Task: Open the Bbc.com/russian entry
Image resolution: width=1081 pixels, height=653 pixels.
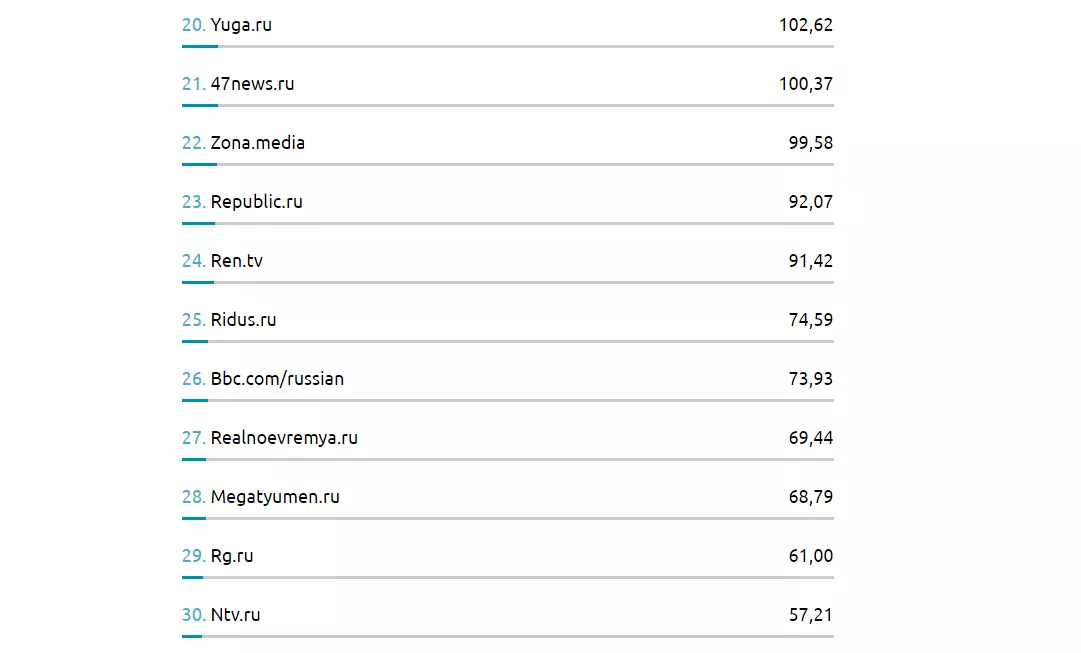Action: tap(277, 379)
